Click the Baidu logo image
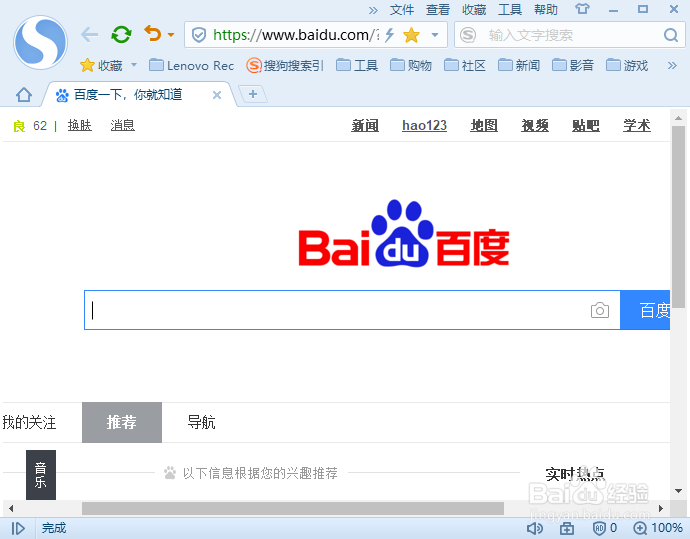This screenshot has height=539, width=690. (404, 233)
